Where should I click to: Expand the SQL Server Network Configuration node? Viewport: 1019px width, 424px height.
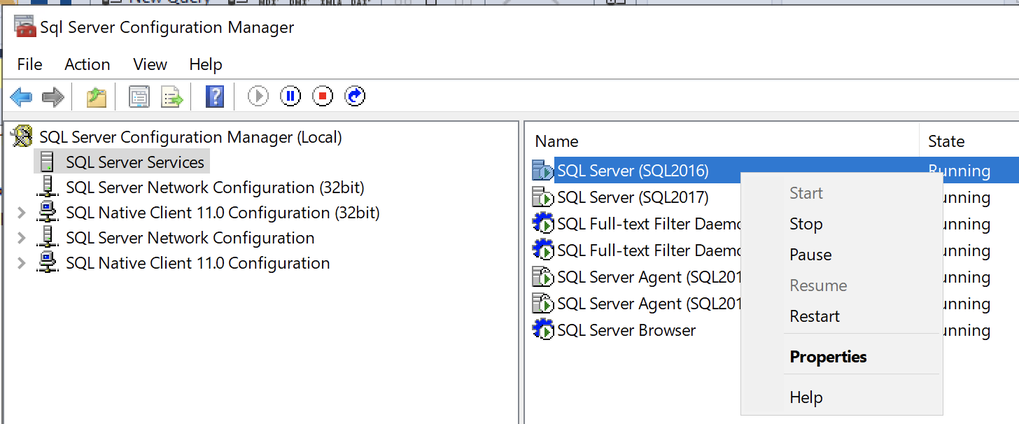(x=23, y=238)
